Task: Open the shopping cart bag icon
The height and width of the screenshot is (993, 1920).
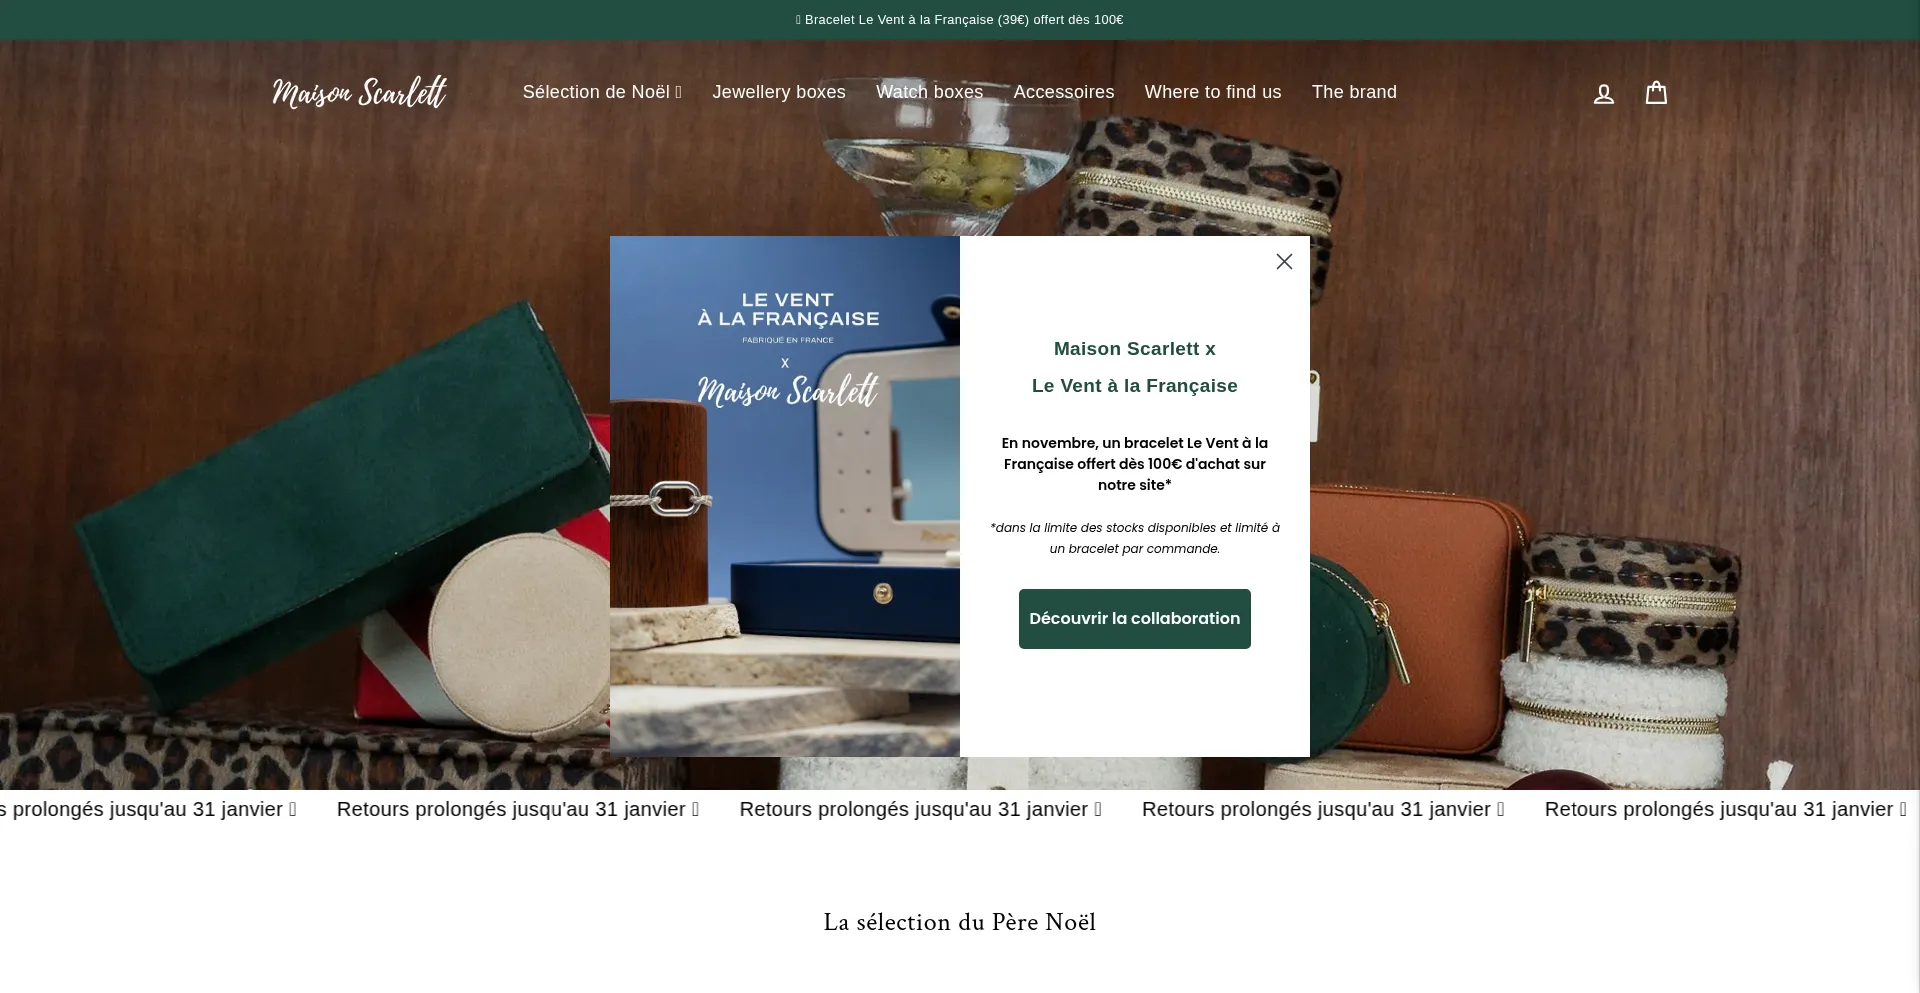Action: point(1656,92)
